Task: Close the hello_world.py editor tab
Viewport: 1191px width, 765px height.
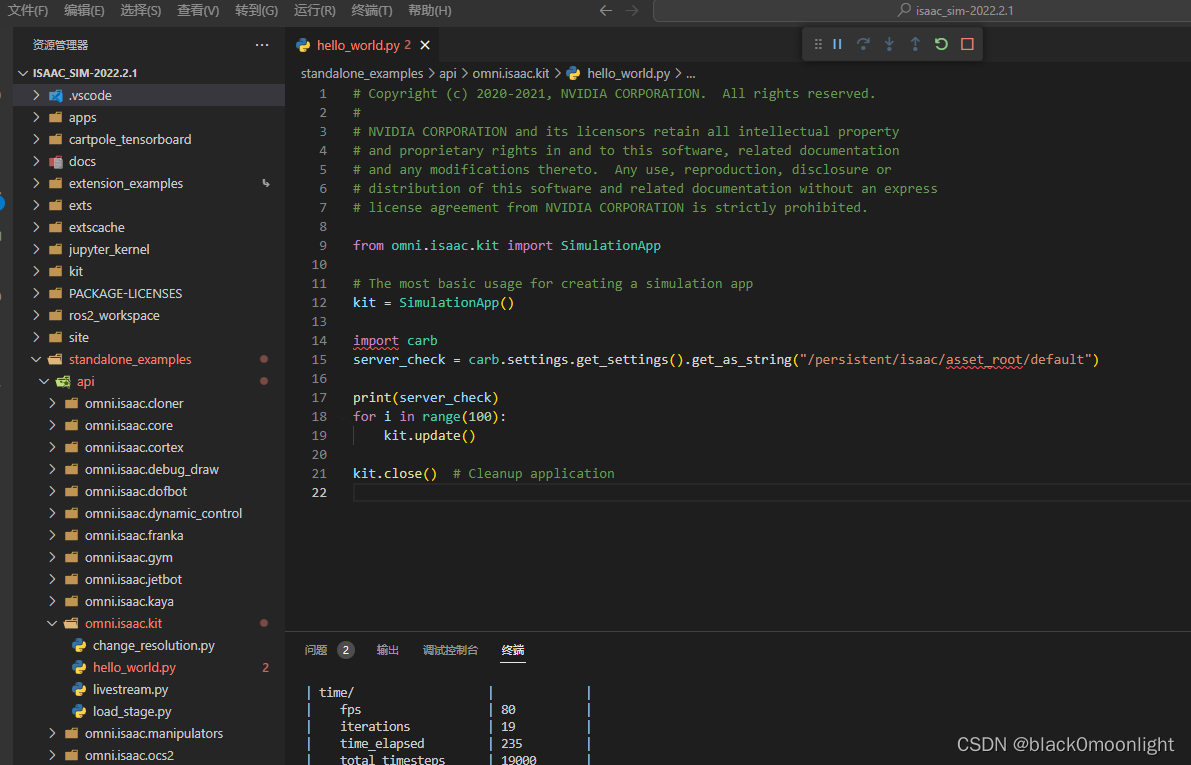Action: pos(425,45)
